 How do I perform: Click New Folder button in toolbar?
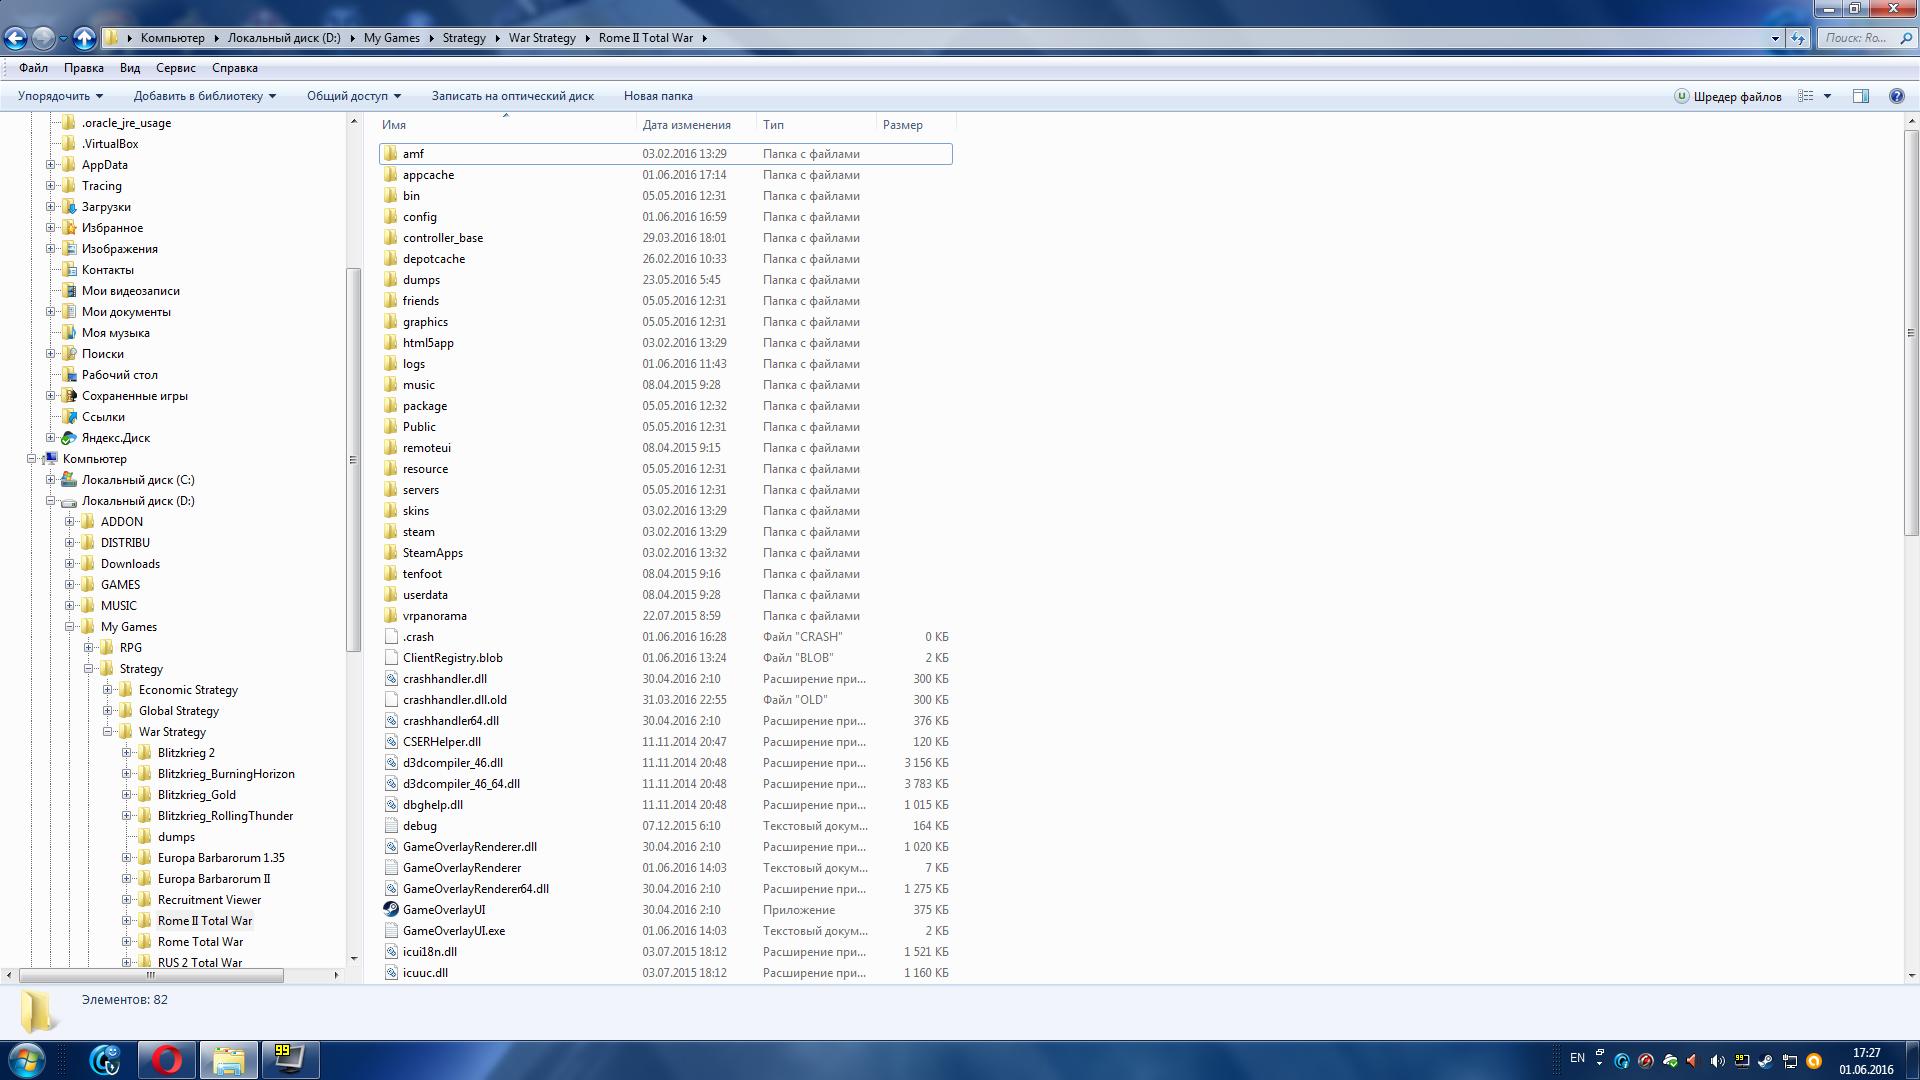coord(657,95)
